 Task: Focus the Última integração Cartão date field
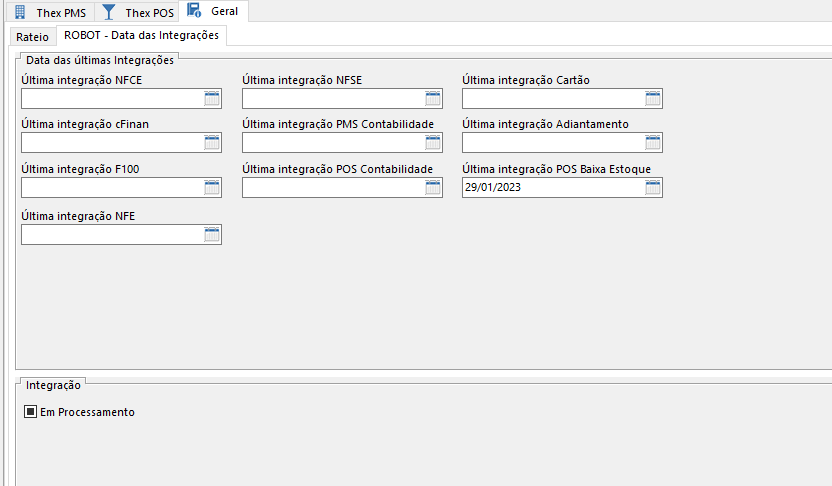coord(552,98)
